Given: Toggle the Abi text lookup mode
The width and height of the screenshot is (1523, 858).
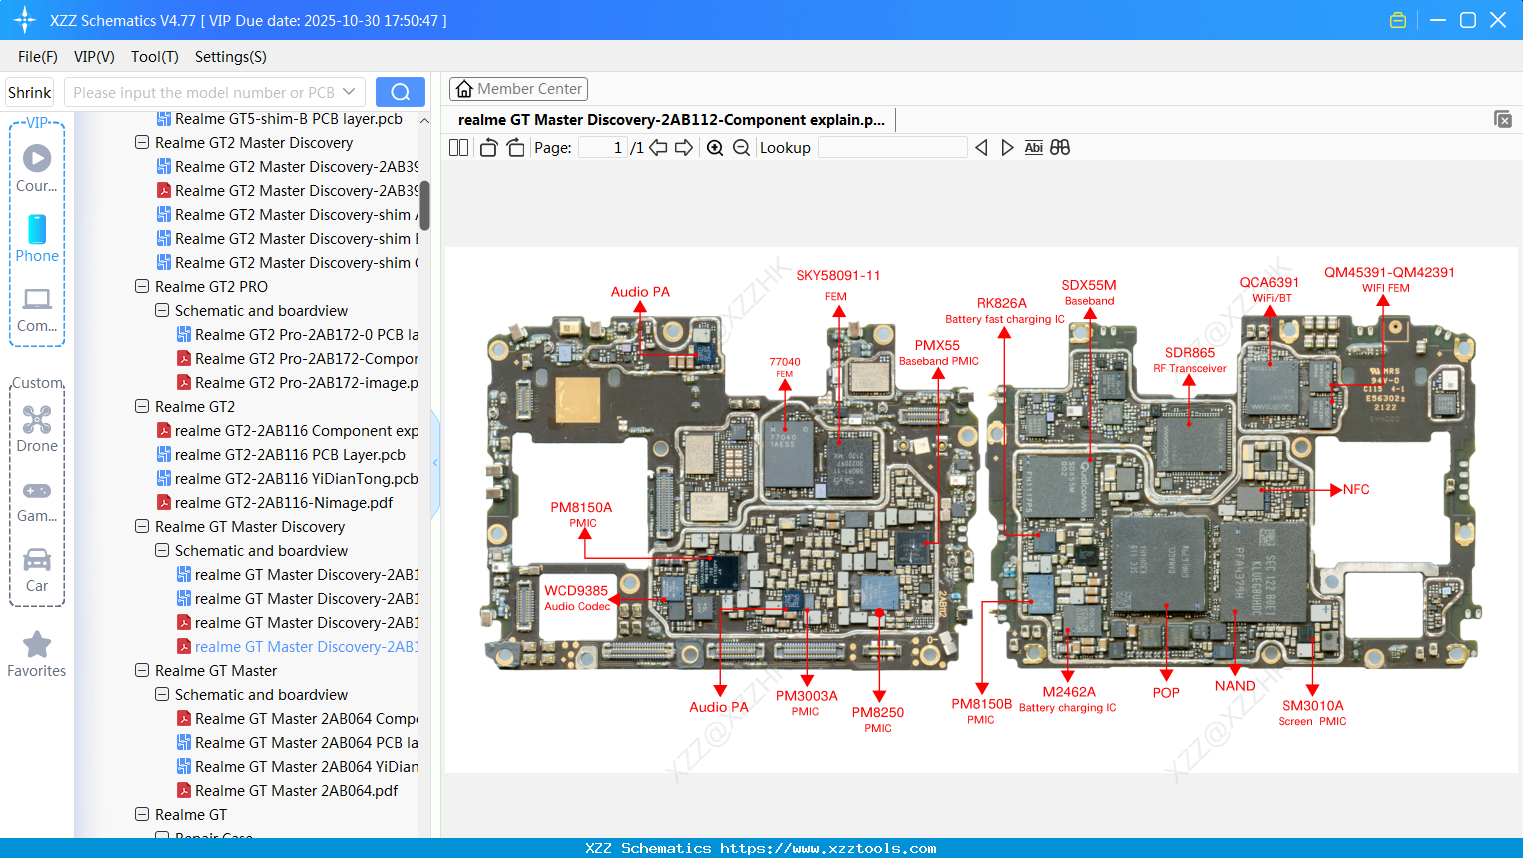Looking at the screenshot, I should tap(1033, 147).
